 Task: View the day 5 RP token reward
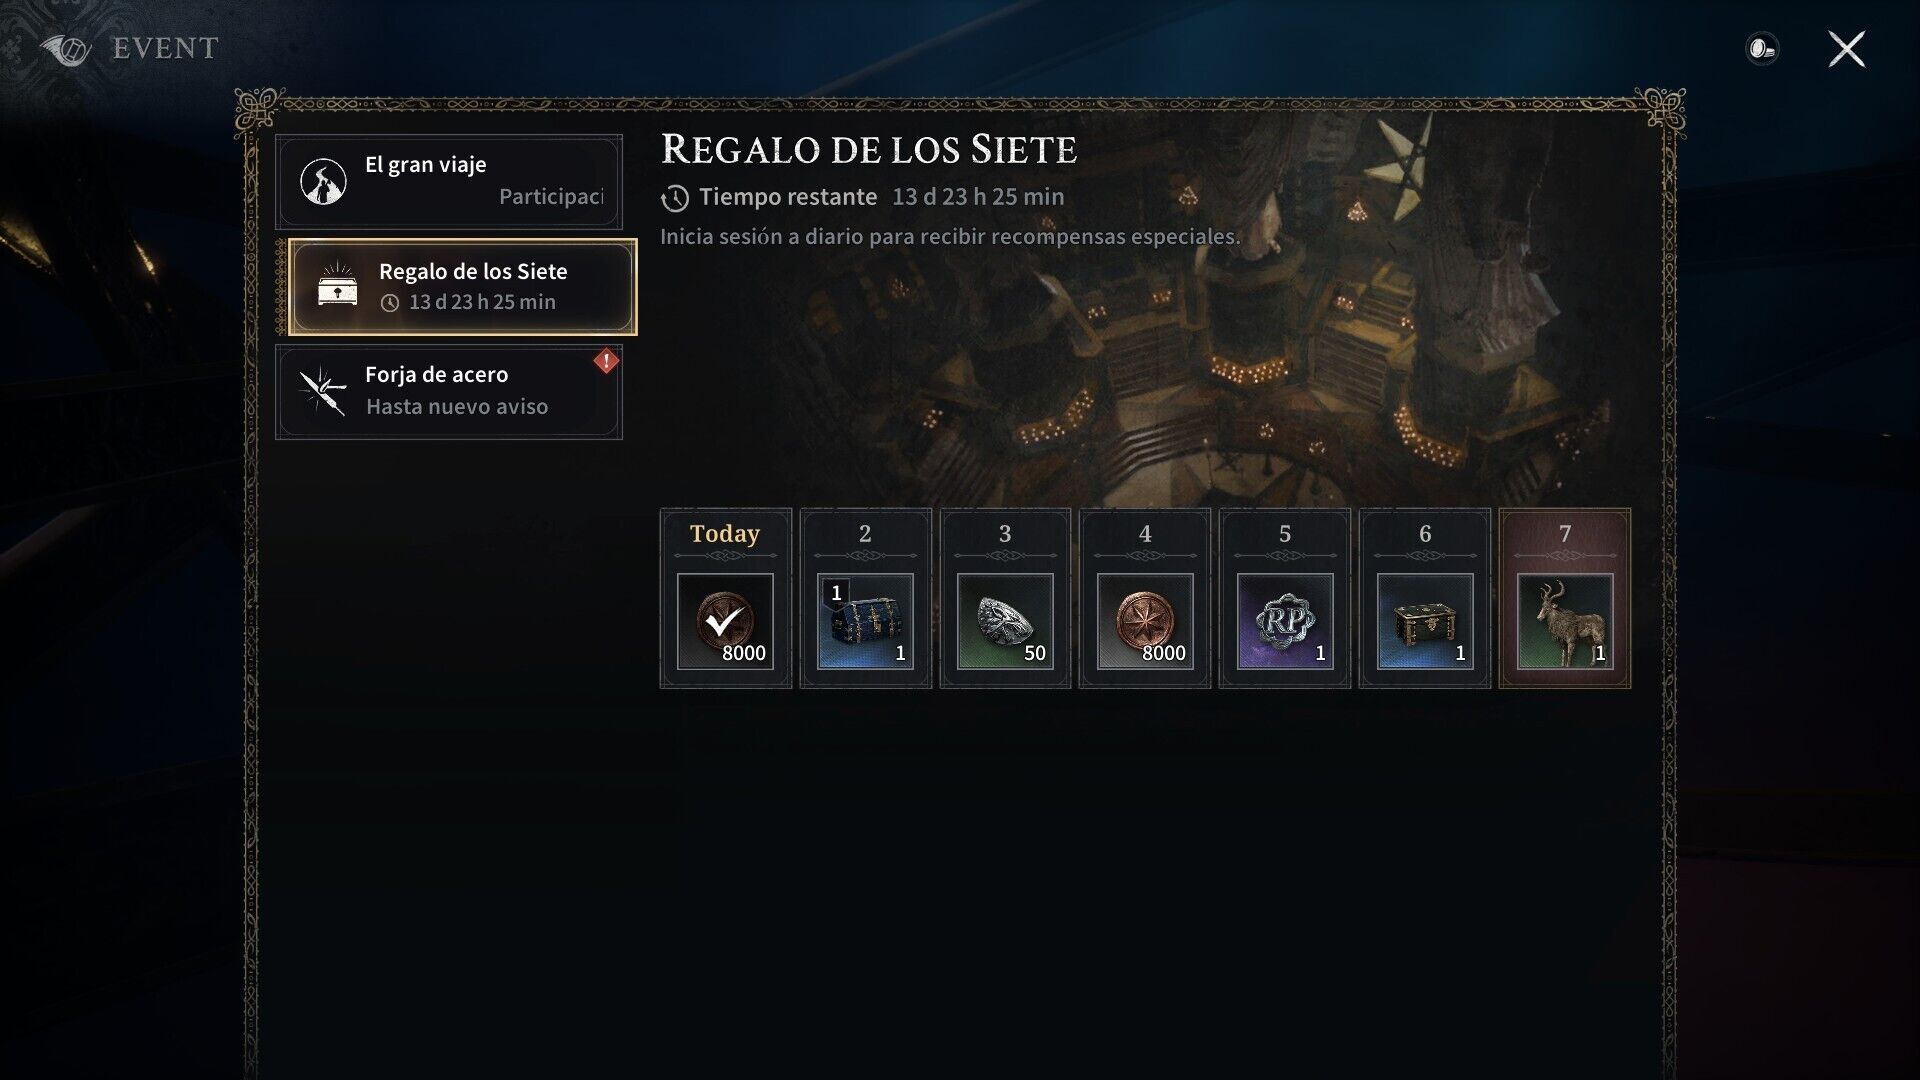point(1285,621)
